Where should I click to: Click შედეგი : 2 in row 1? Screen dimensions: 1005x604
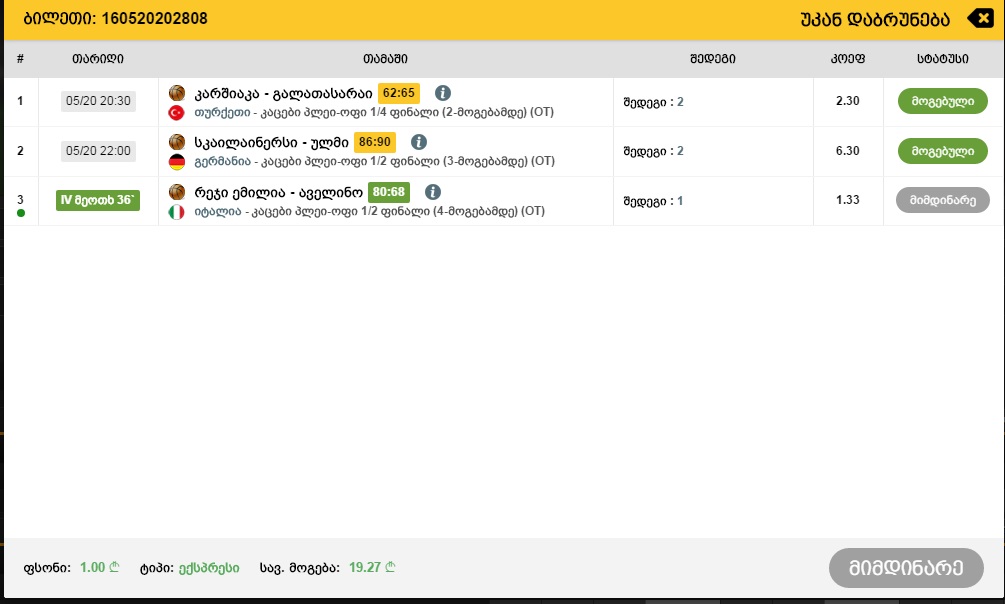[x=653, y=102]
